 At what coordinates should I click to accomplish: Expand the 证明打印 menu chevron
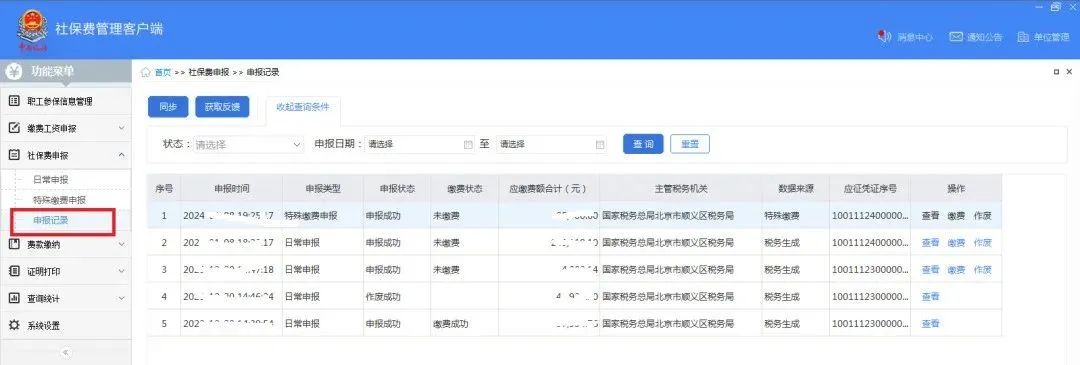(121, 271)
